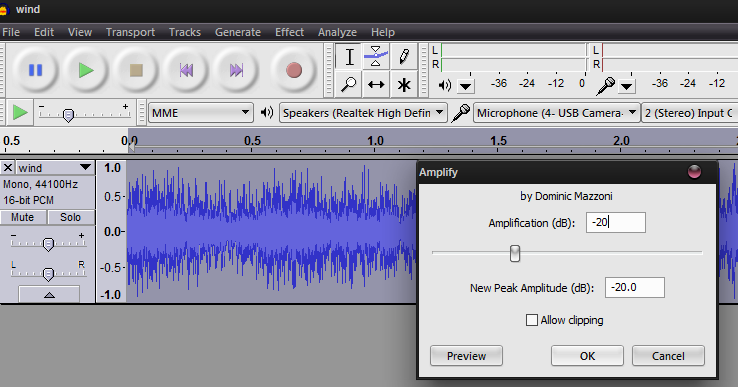
Task: Click microphone icon beside input device
Action: click(x=460, y=113)
